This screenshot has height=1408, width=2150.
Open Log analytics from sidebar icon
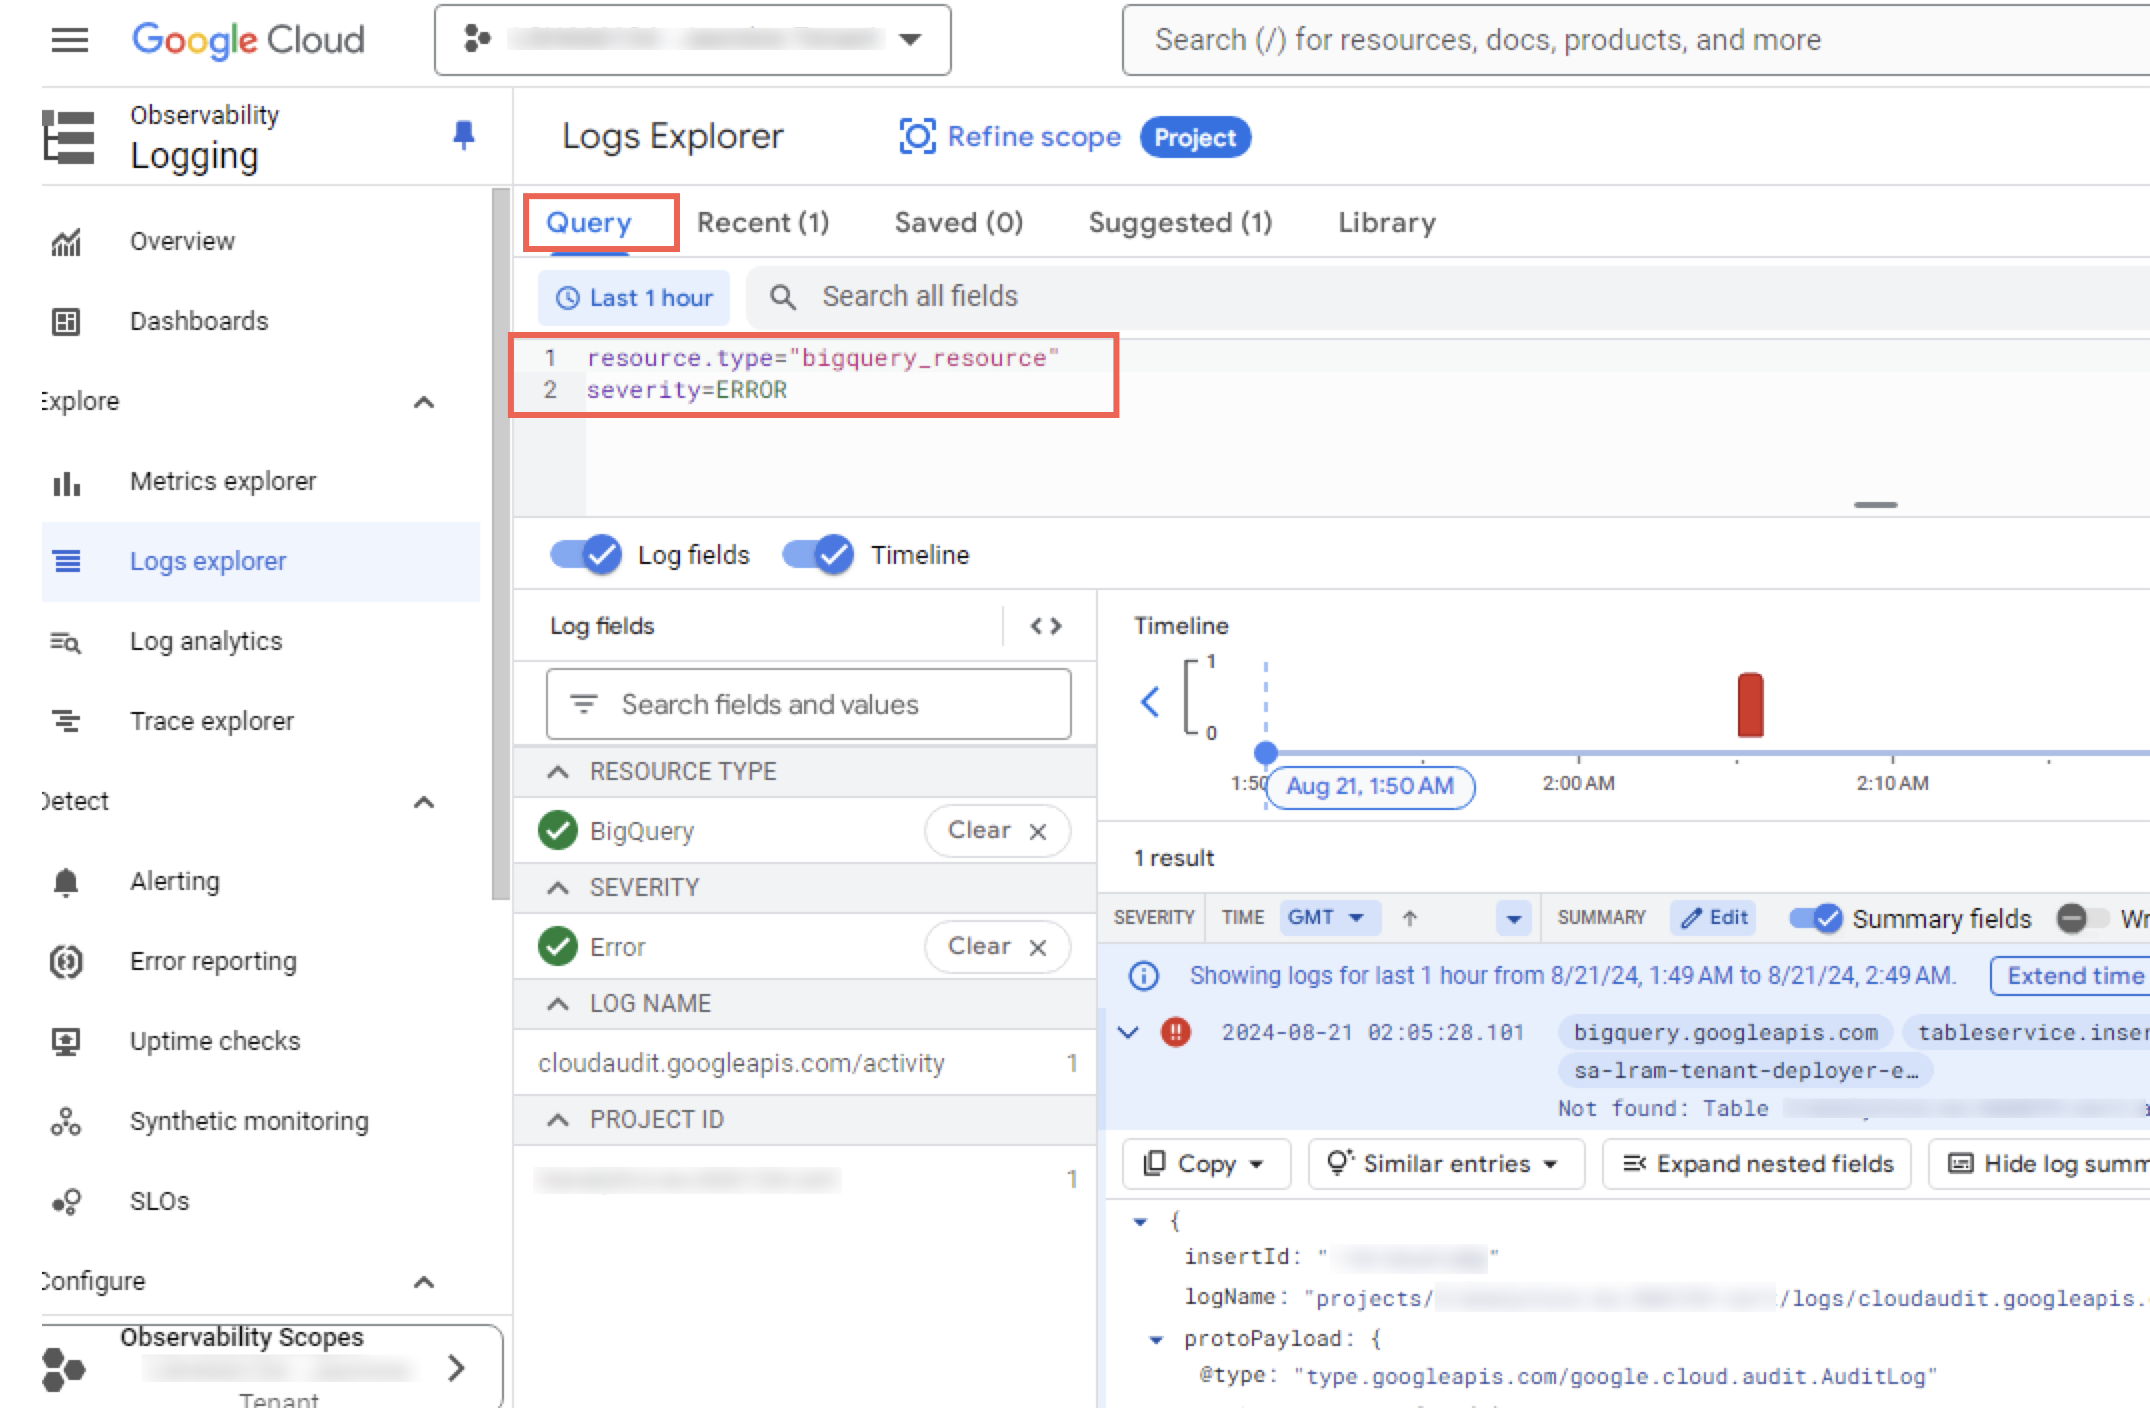(66, 642)
